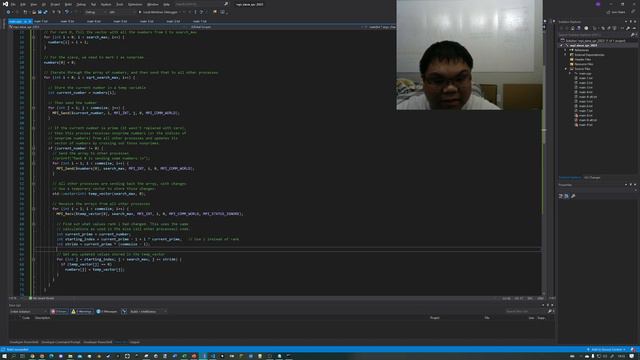
Task: Open the Windows Start menu
Action: click(4, 356)
